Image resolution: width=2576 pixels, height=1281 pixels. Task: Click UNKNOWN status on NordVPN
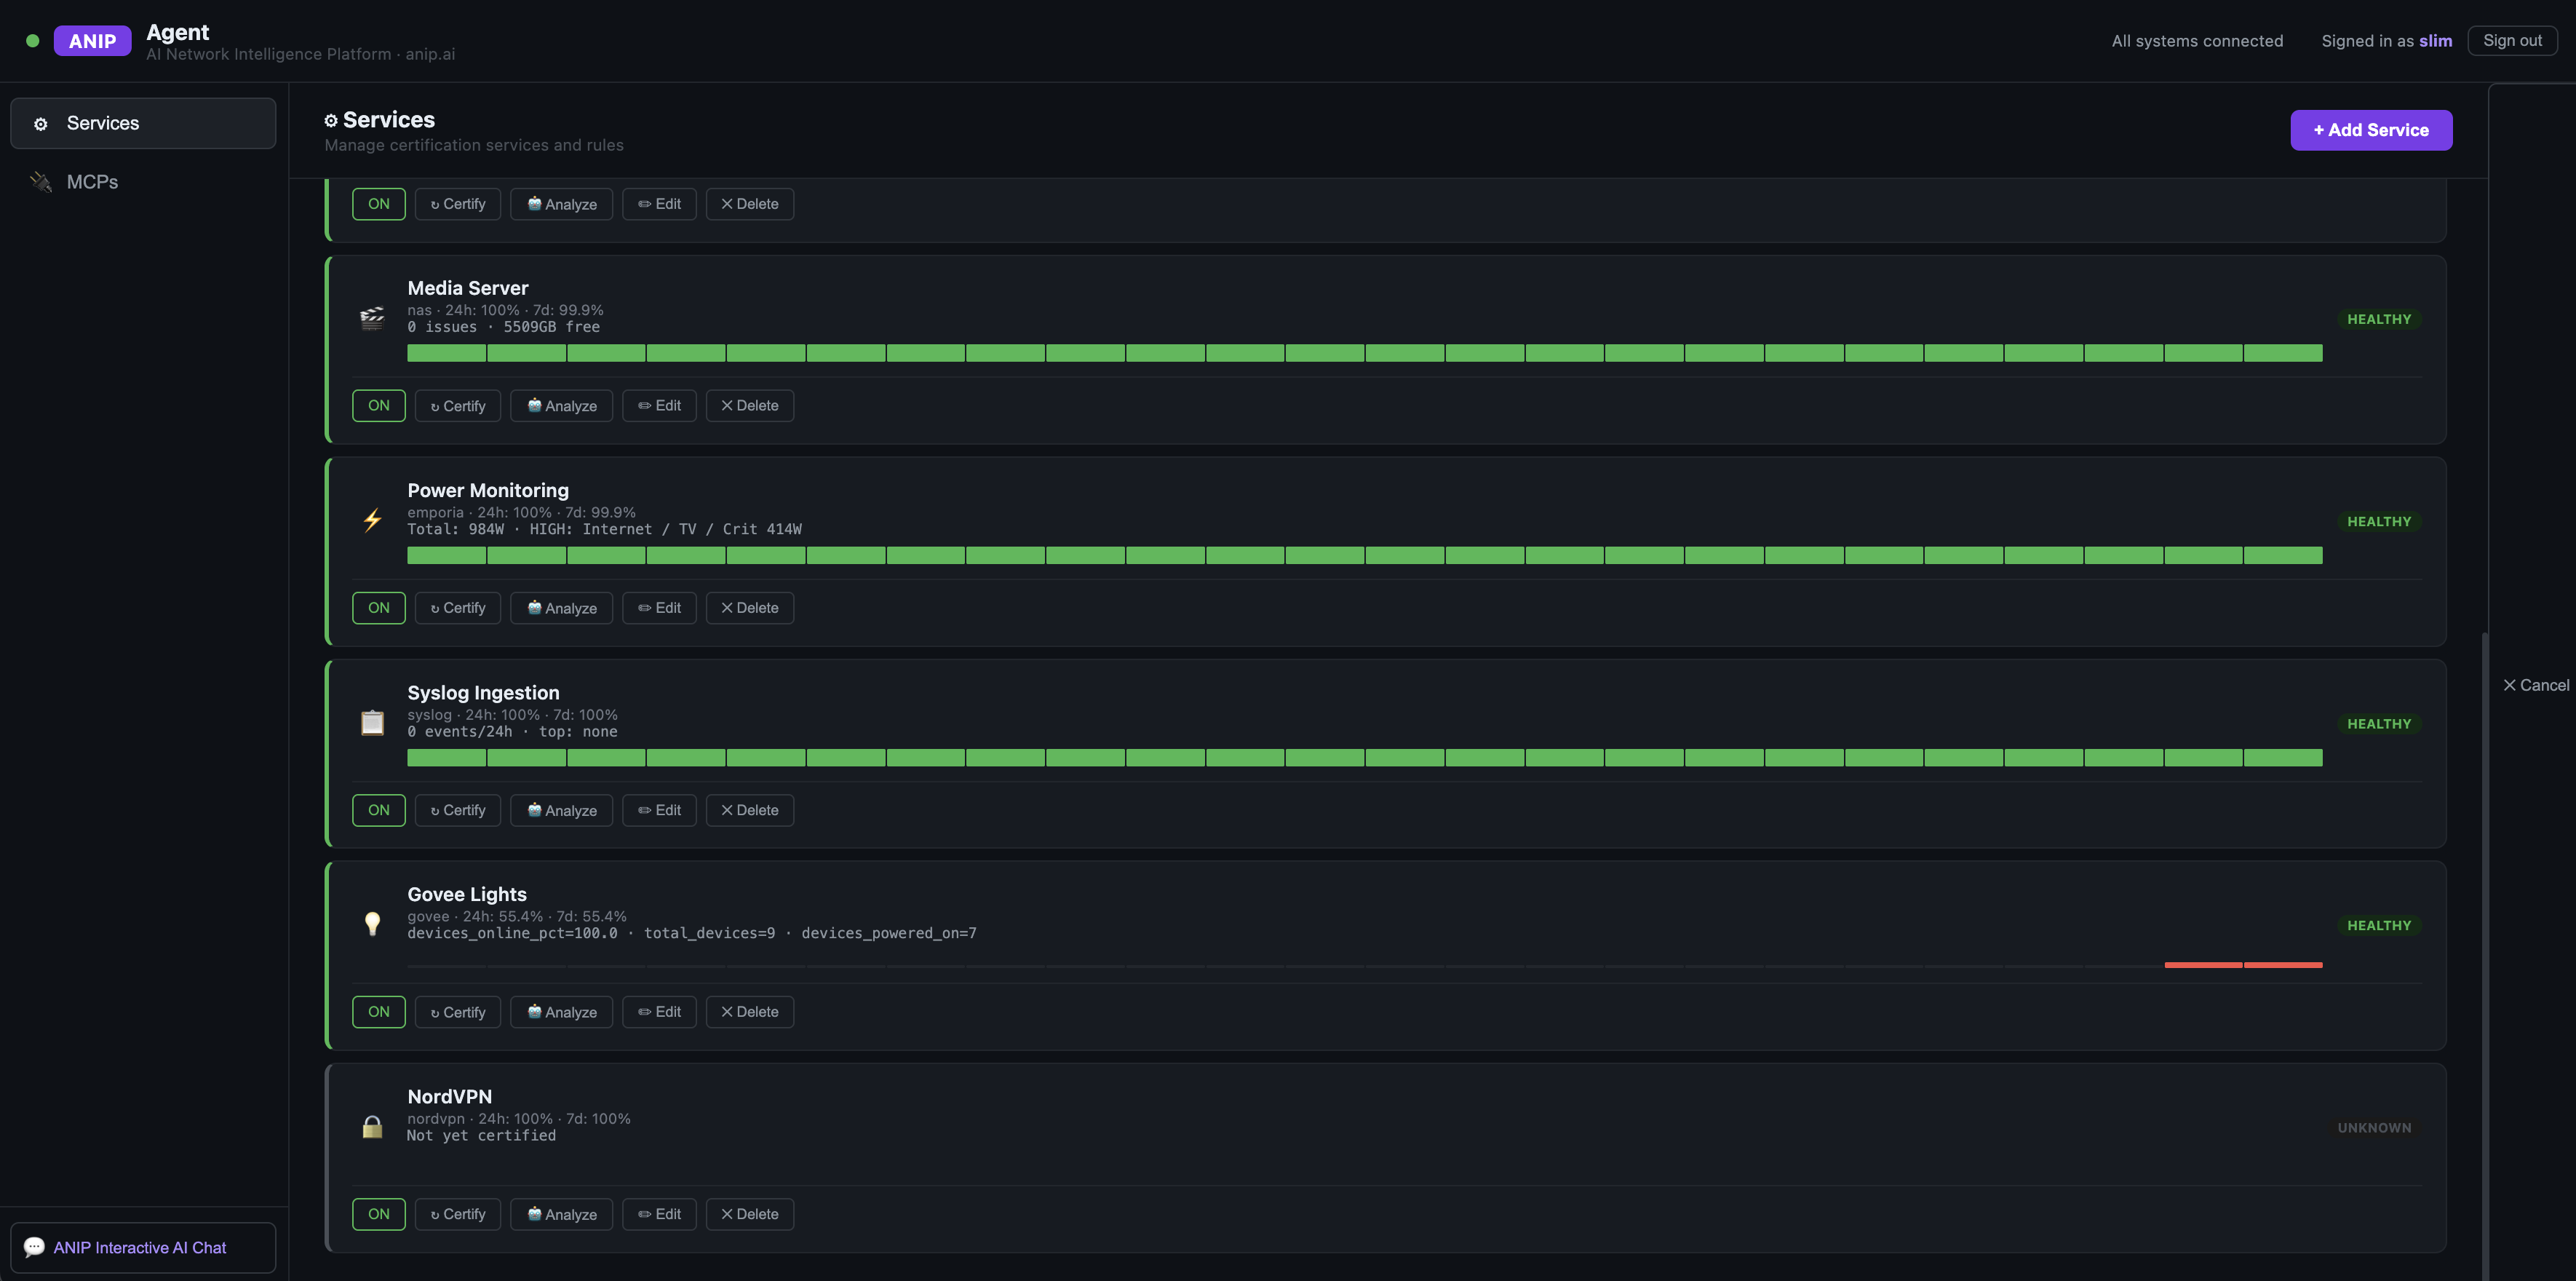click(x=2374, y=1127)
